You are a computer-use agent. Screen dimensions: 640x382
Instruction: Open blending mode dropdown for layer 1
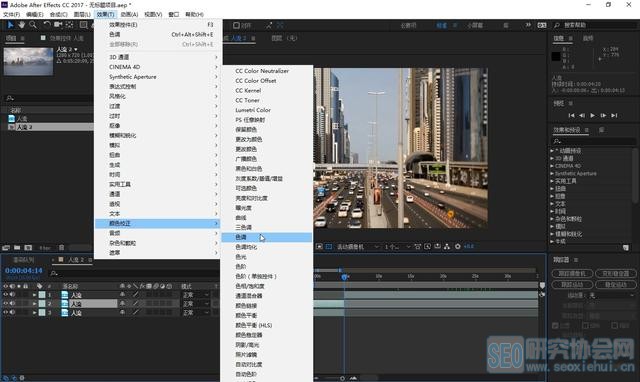[x=196, y=295]
